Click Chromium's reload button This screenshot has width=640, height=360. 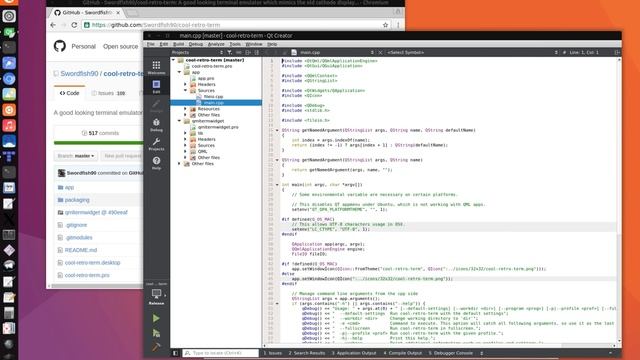74,25
